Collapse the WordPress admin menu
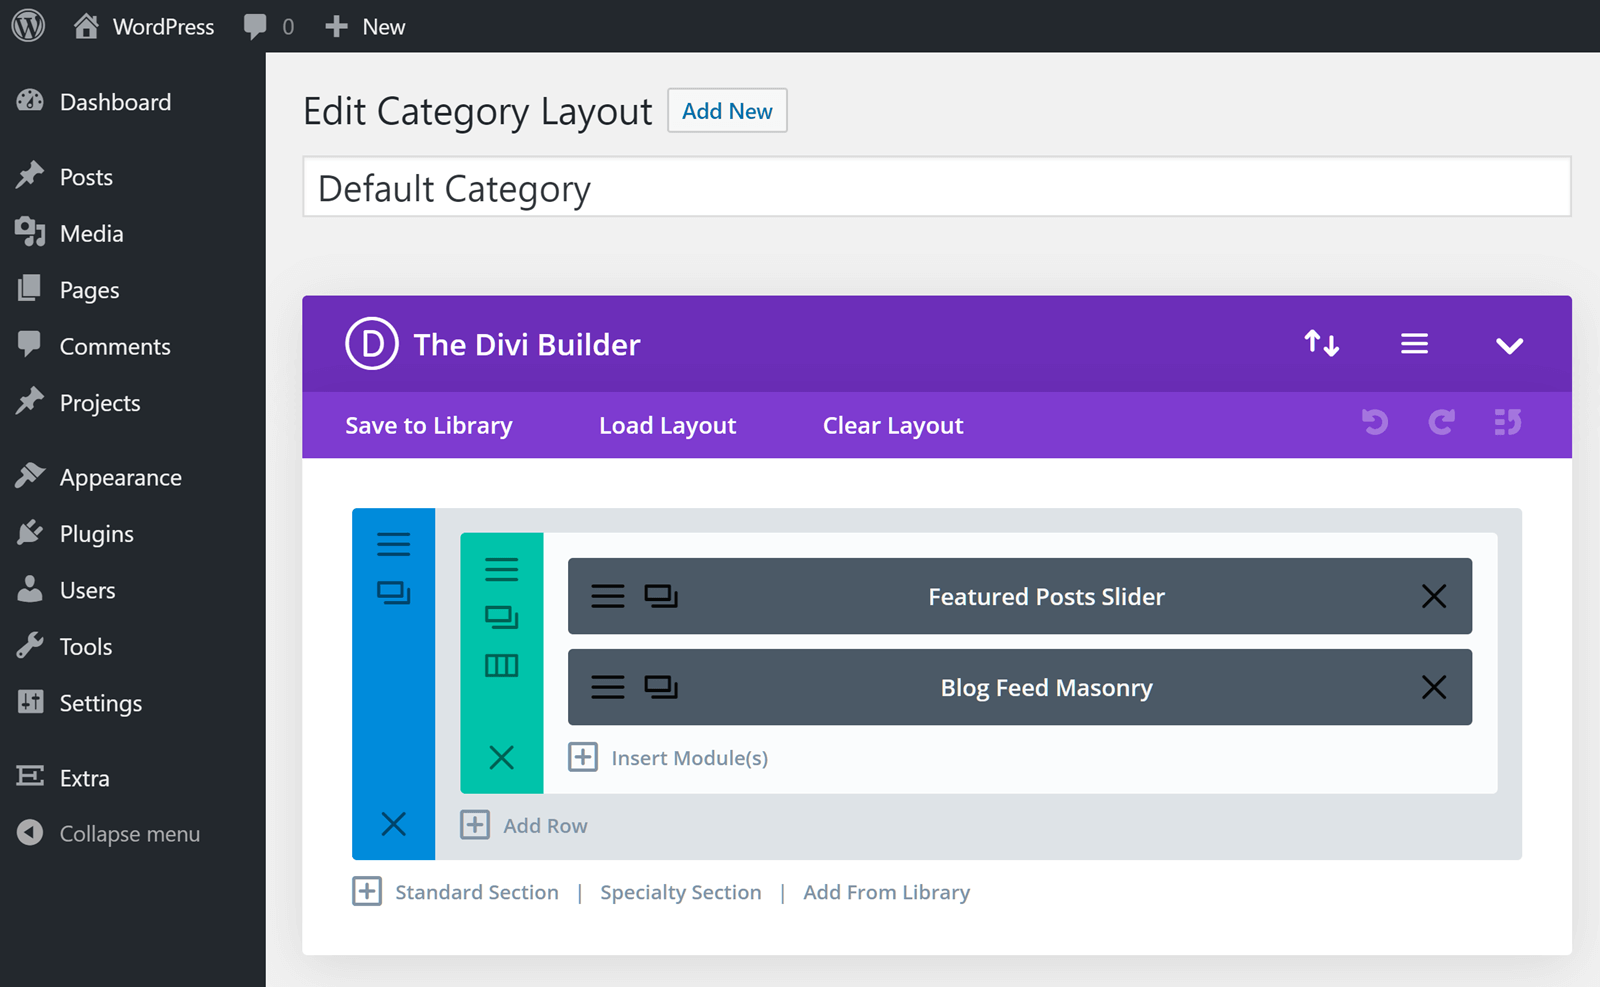1600x987 pixels. click(x=129, y=834)
